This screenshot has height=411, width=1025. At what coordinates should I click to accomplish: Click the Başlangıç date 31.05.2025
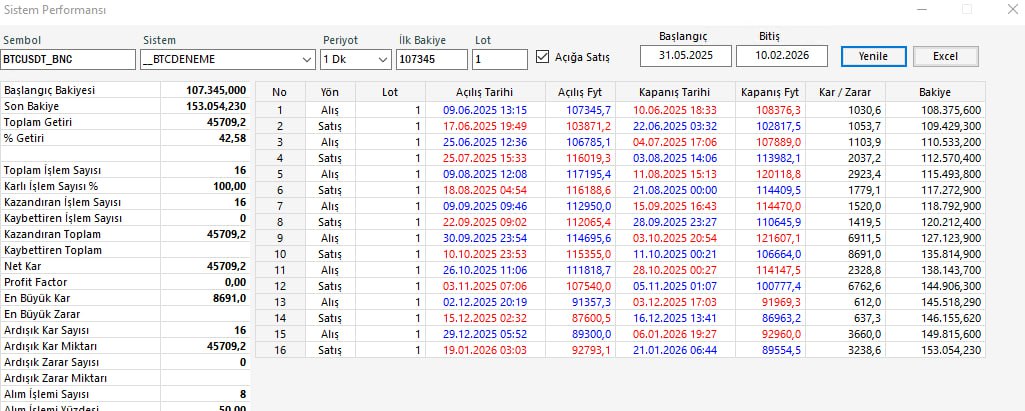tap(686, 56)
